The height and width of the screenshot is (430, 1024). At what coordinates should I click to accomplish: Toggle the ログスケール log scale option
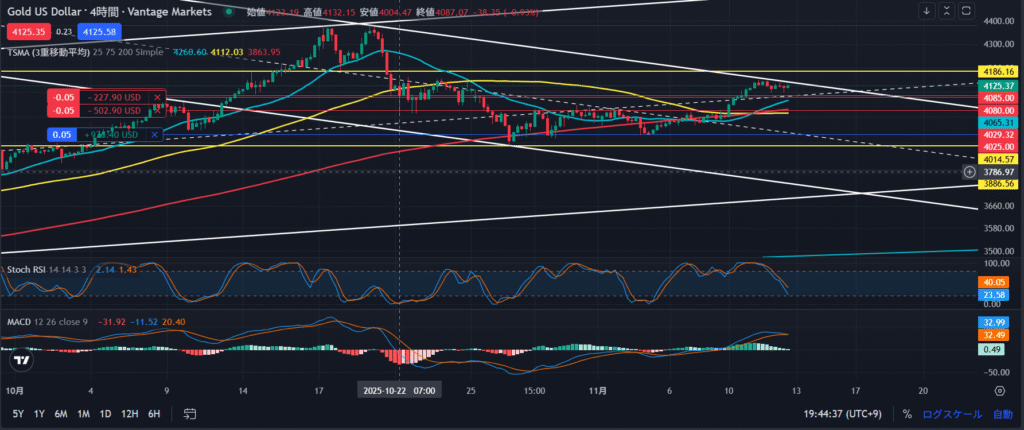tap(949, 413)
